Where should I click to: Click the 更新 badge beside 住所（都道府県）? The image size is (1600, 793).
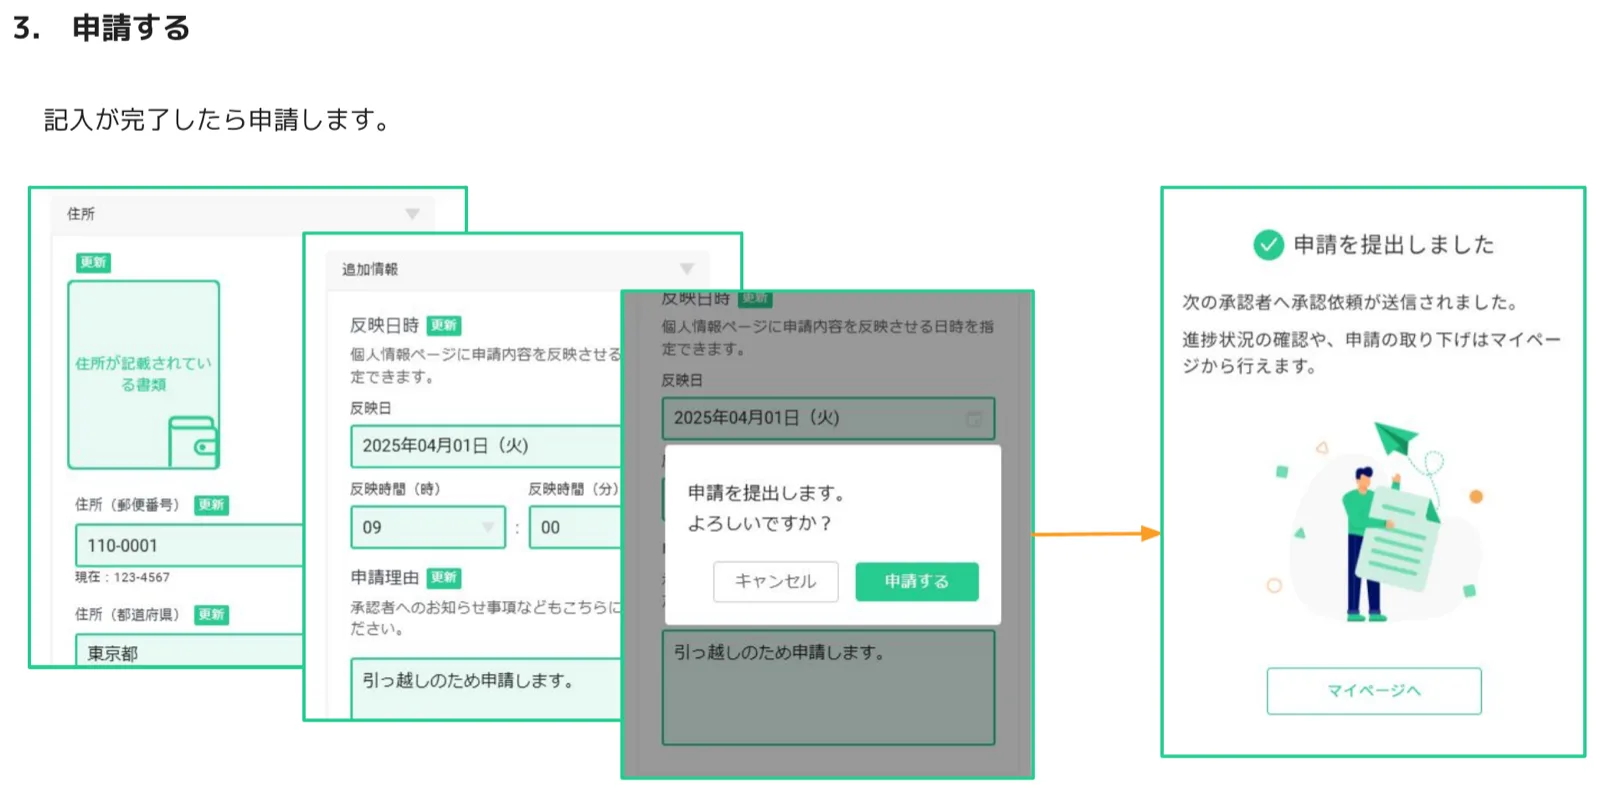tap(211, 614)
